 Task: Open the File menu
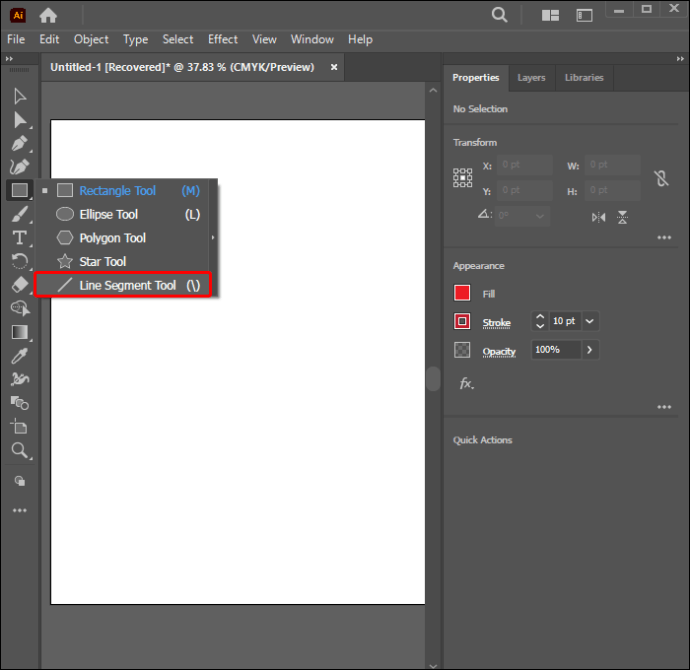16,40
